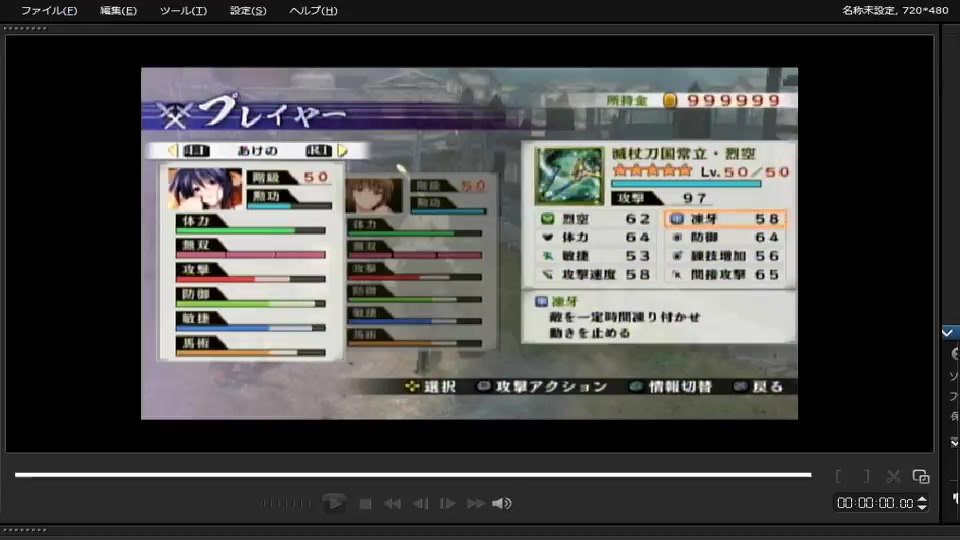Click the scissors split clip icon
The height and width of the screenshot is (540, 960).
893,476
